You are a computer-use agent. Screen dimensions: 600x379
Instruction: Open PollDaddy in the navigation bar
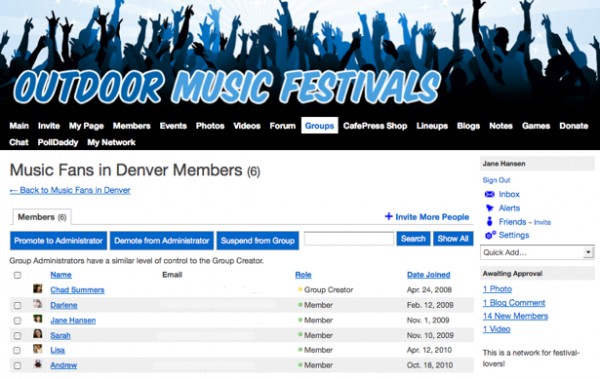tap(58, 142)
